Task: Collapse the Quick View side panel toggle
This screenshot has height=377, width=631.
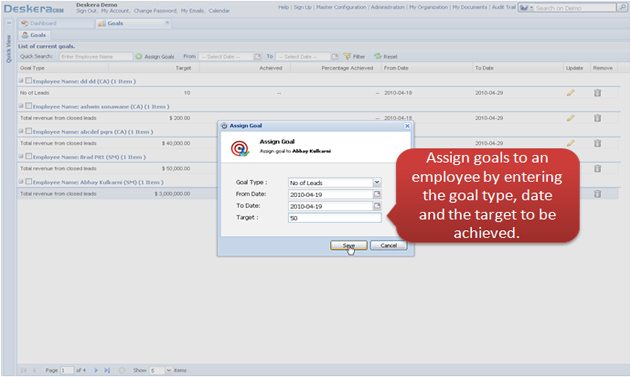Action: tap(9, 23)
